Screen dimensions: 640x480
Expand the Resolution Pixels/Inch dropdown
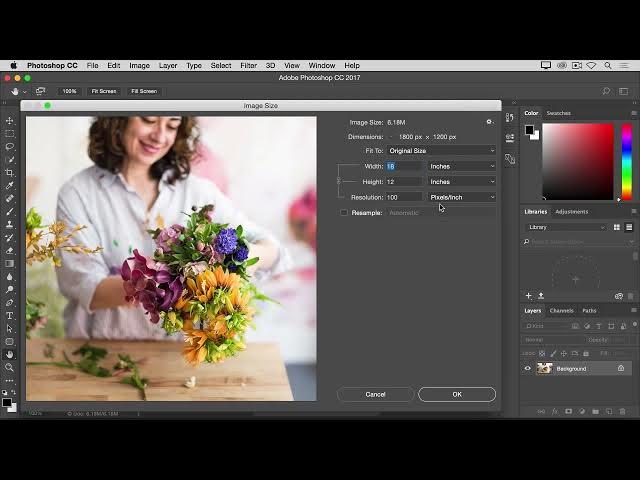click(462, 197)
